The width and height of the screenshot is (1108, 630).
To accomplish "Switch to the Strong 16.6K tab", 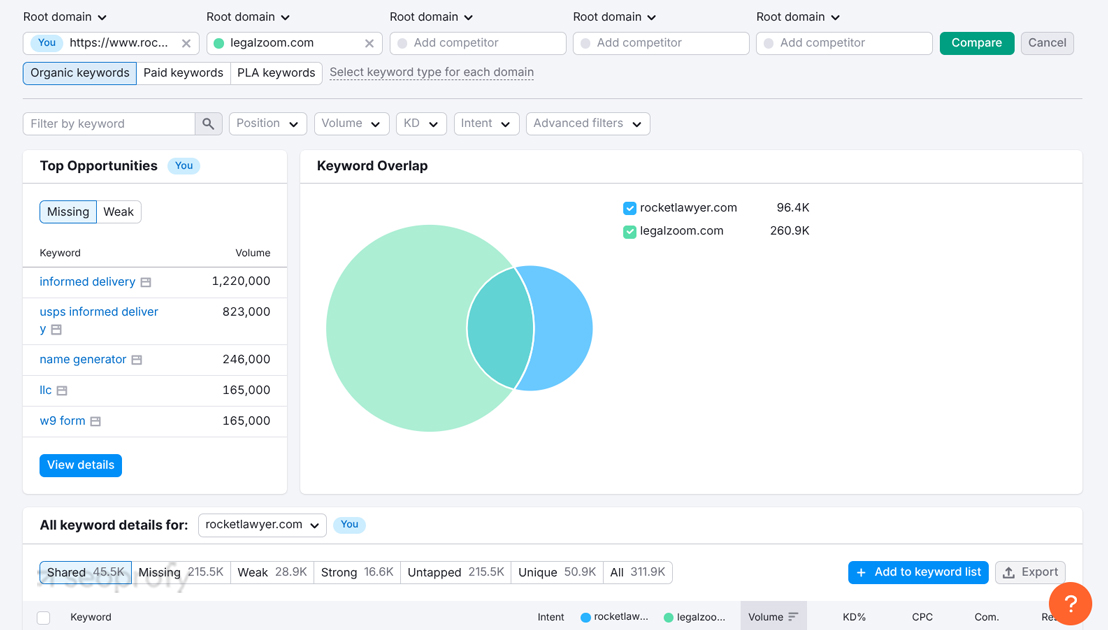I will (357, 572).
